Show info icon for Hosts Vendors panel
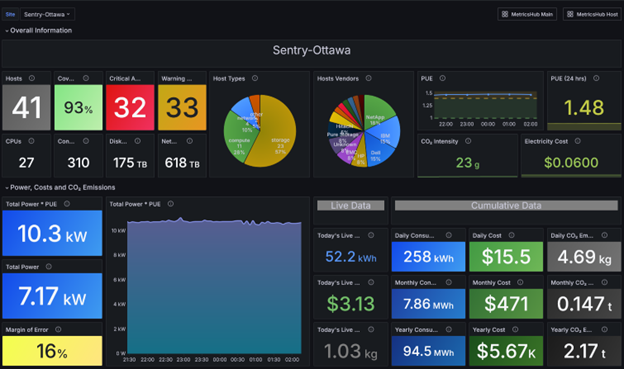Screen dimensions: 624x369 (369, 78)
